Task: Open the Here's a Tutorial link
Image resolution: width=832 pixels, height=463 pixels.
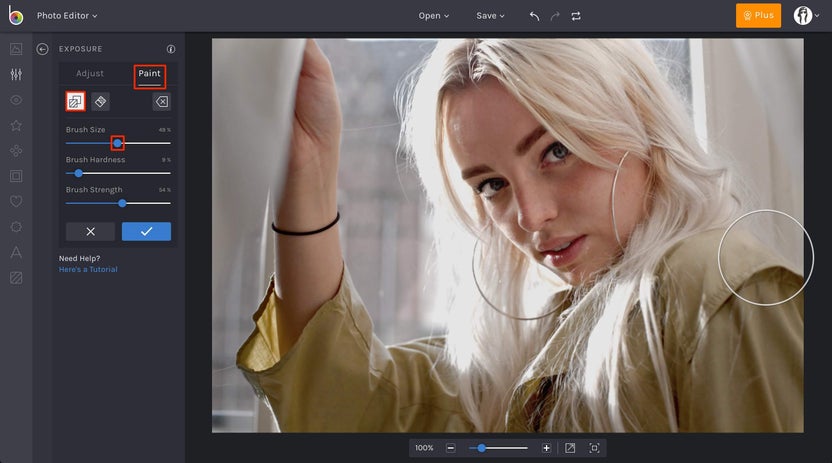Action: (88, 270)
